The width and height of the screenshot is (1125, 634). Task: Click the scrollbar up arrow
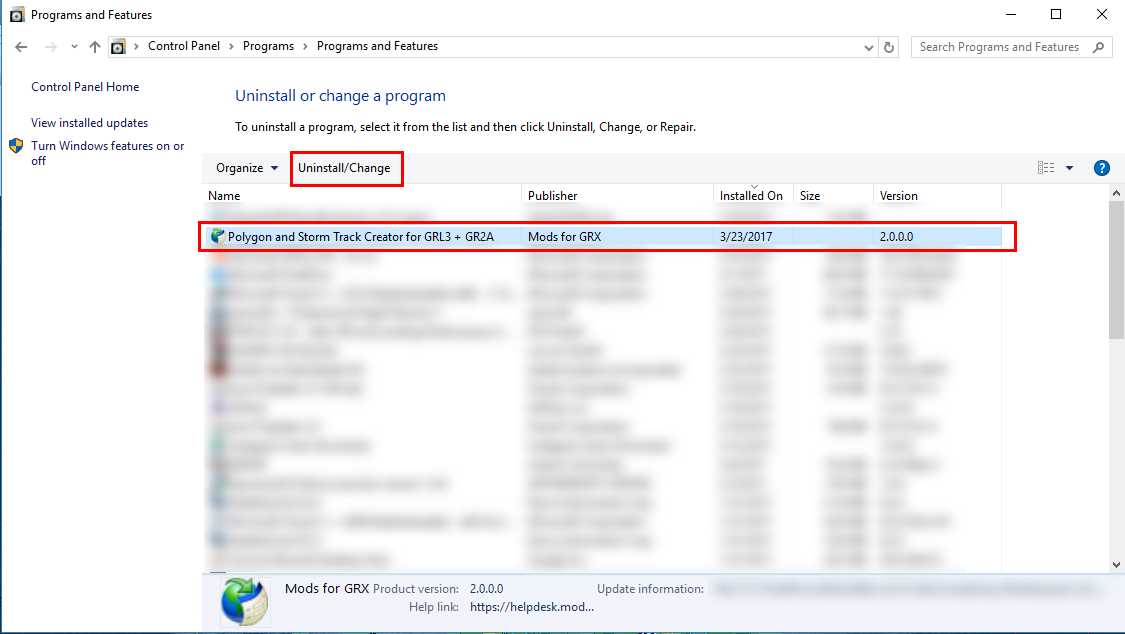1116,193
